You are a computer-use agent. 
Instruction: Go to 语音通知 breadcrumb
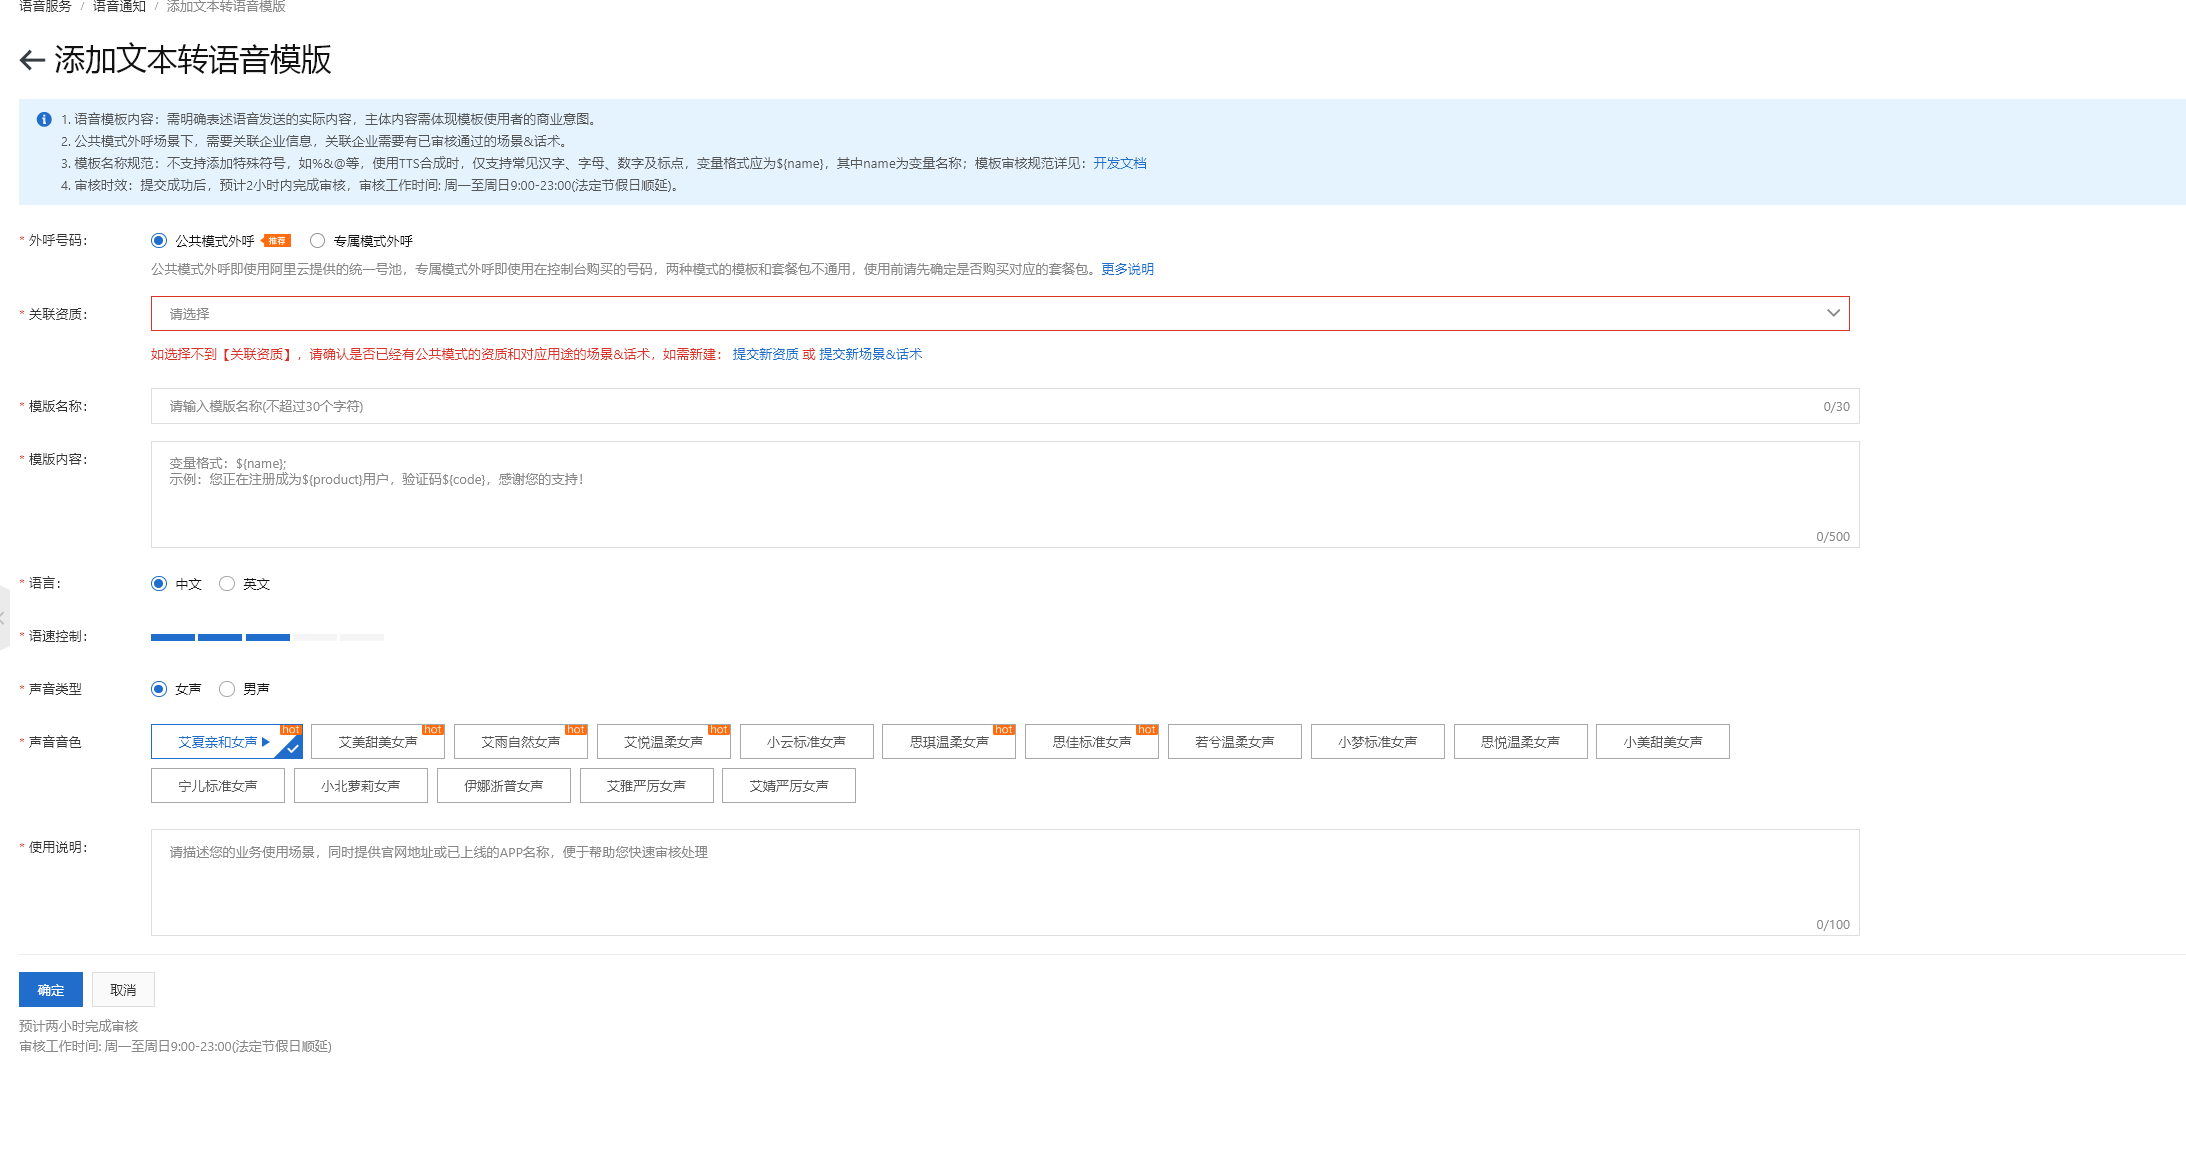pos(119,7)
